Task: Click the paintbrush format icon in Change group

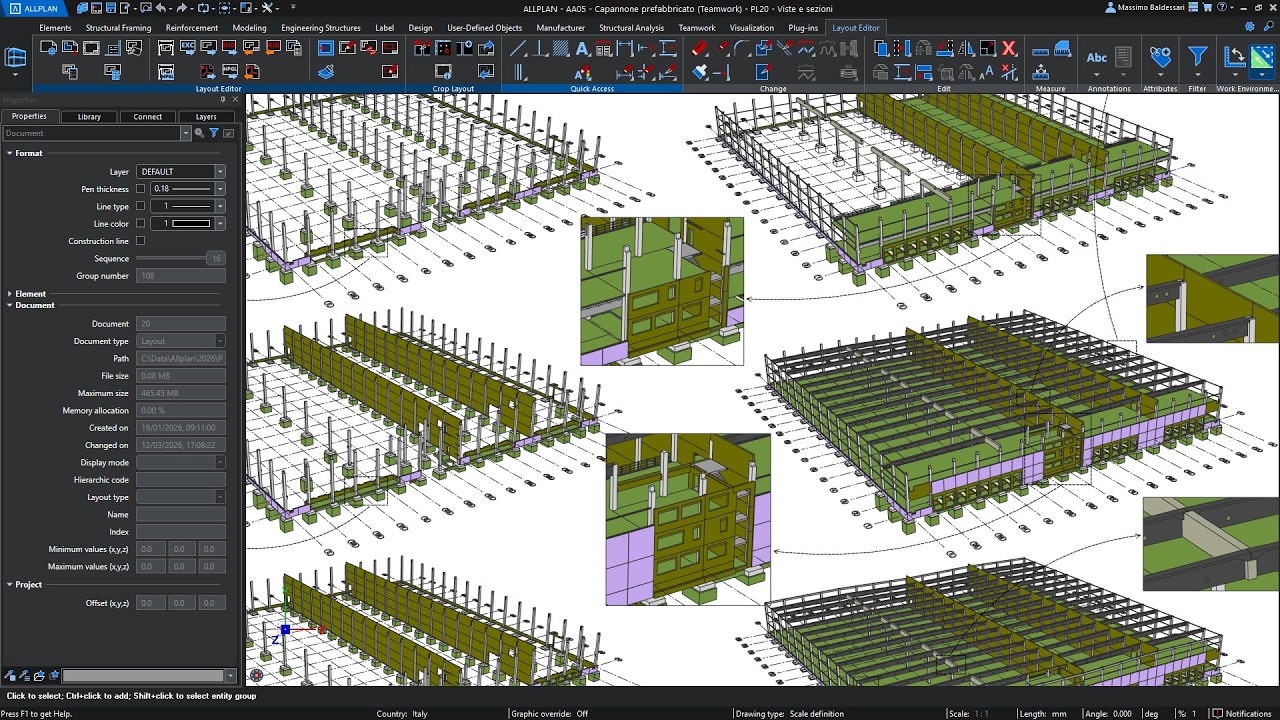Action: pos(700,72)
